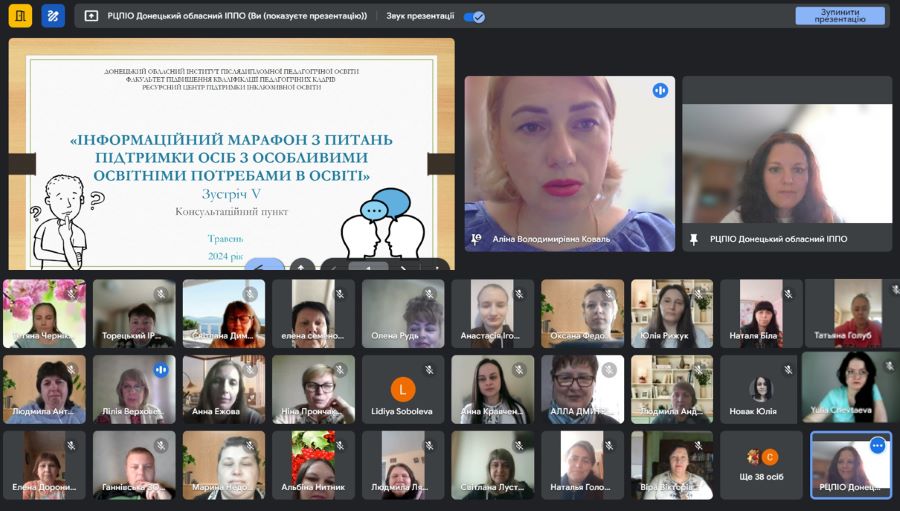Viewport: 900px width, 511px height.
Task: Click muted mic icon on Людмила Ант tile
Action: 71,370
